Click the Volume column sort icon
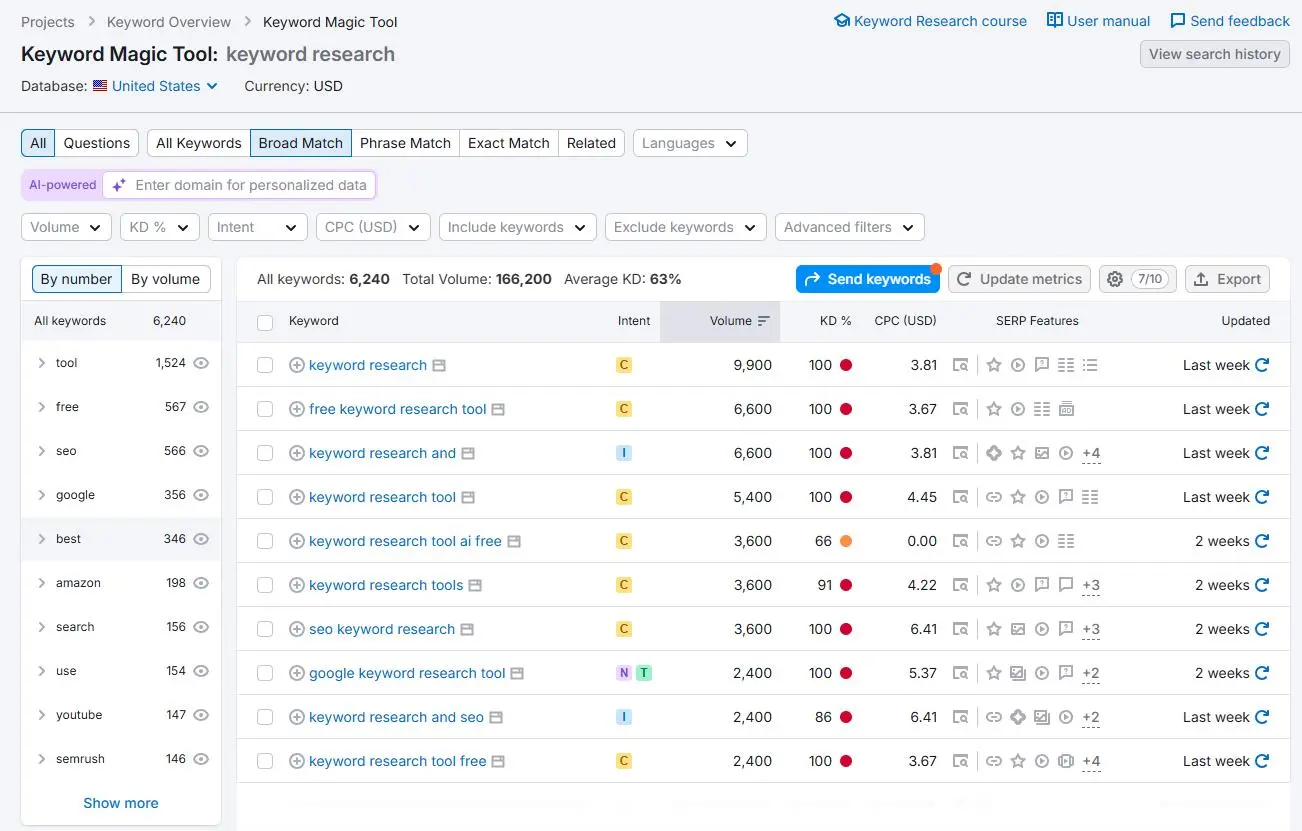This screenshot has width=1302, height=831. pyautogui.click(x=764, y=321)
